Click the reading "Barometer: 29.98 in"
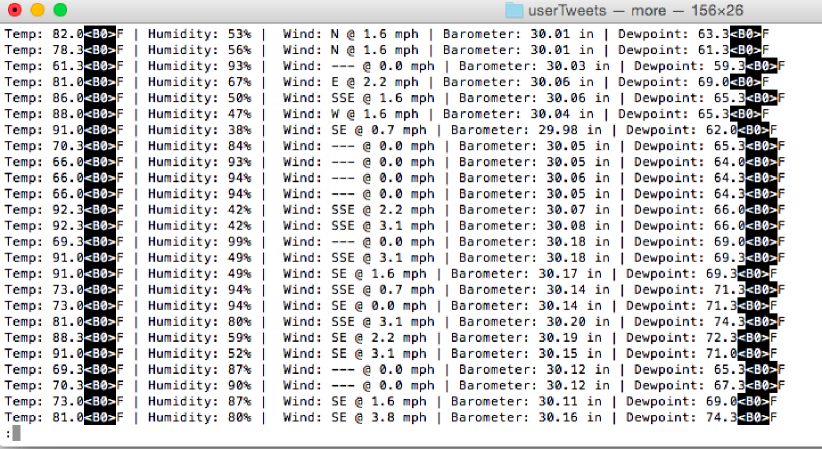The height and width of the screenshot is (449, 822). (x=526, y=130)
